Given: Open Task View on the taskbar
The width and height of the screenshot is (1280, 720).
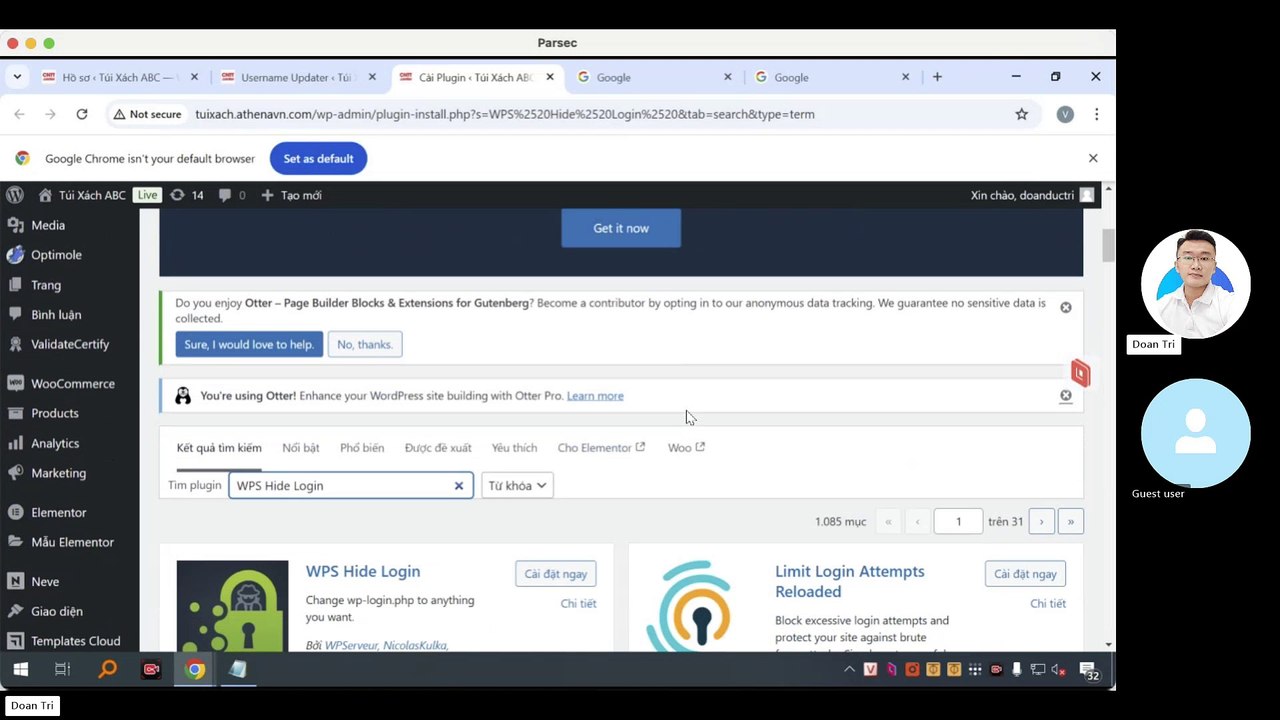Looking at the screenshot, I should pyautogui.click(x=62, y=670).
